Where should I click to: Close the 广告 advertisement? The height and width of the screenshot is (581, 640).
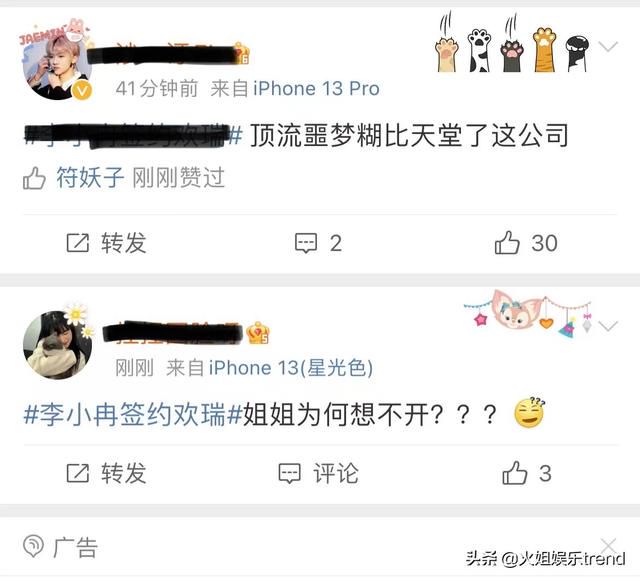tap(608, 545)
